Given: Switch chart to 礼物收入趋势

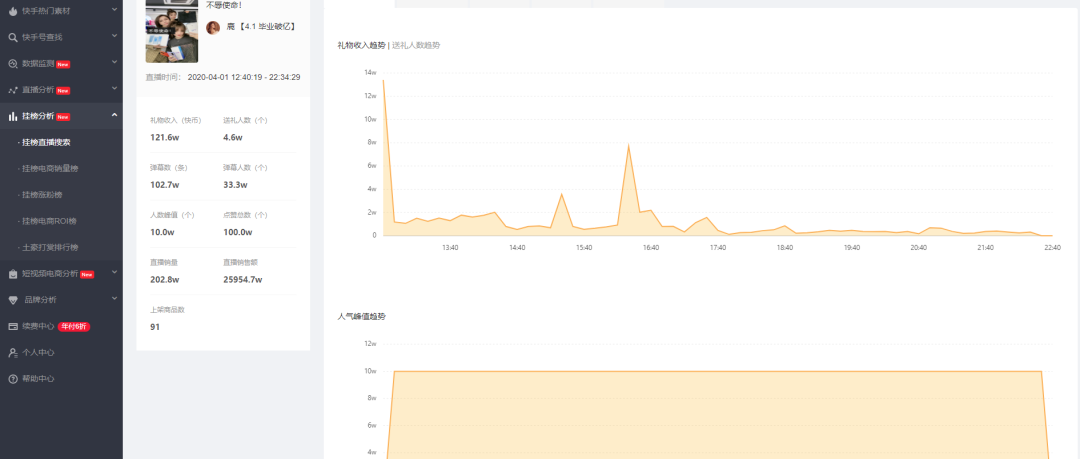Looking at the screenshot, I should point(362,45).
